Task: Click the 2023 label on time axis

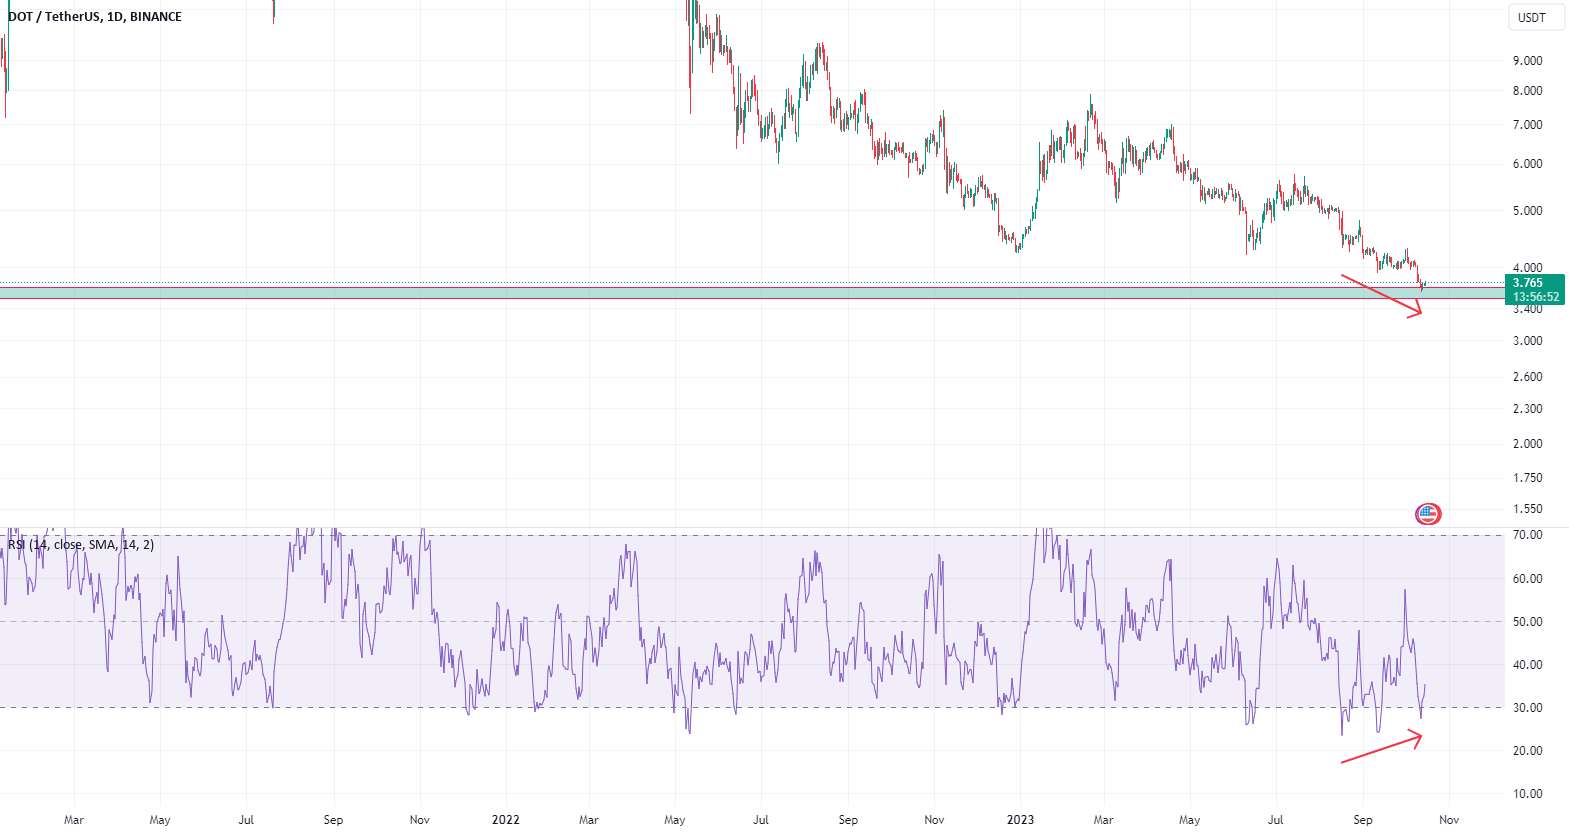Action: 1020,820
